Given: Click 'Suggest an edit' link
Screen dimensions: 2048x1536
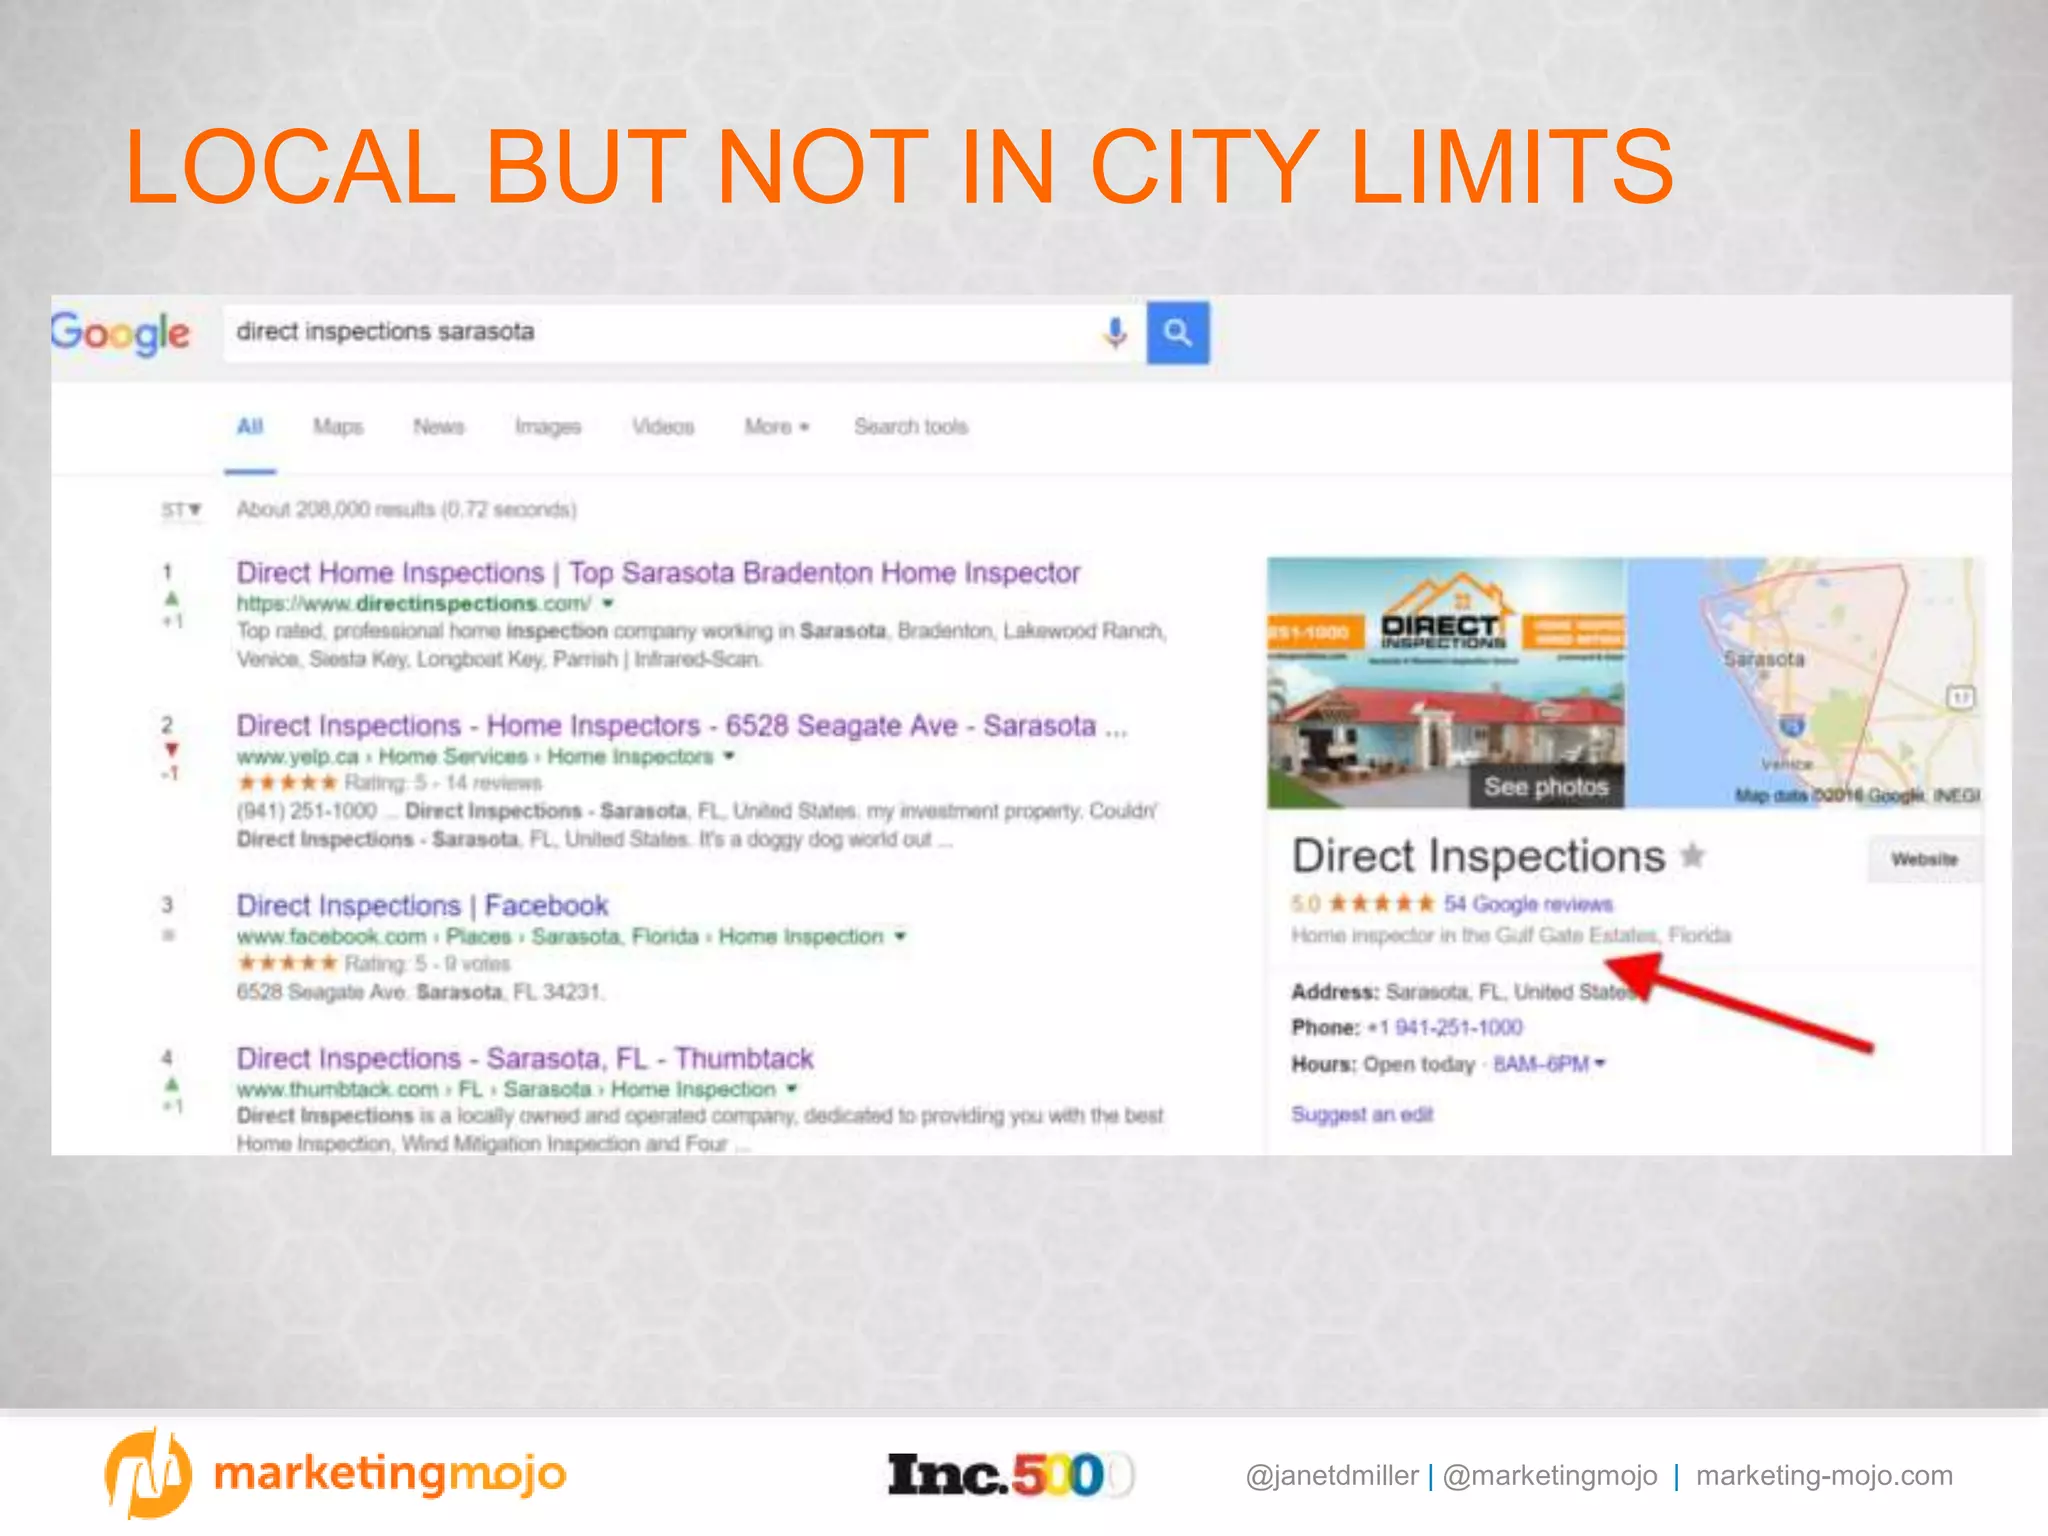Looking at the screenshot, I should tap(1362, 1115).
